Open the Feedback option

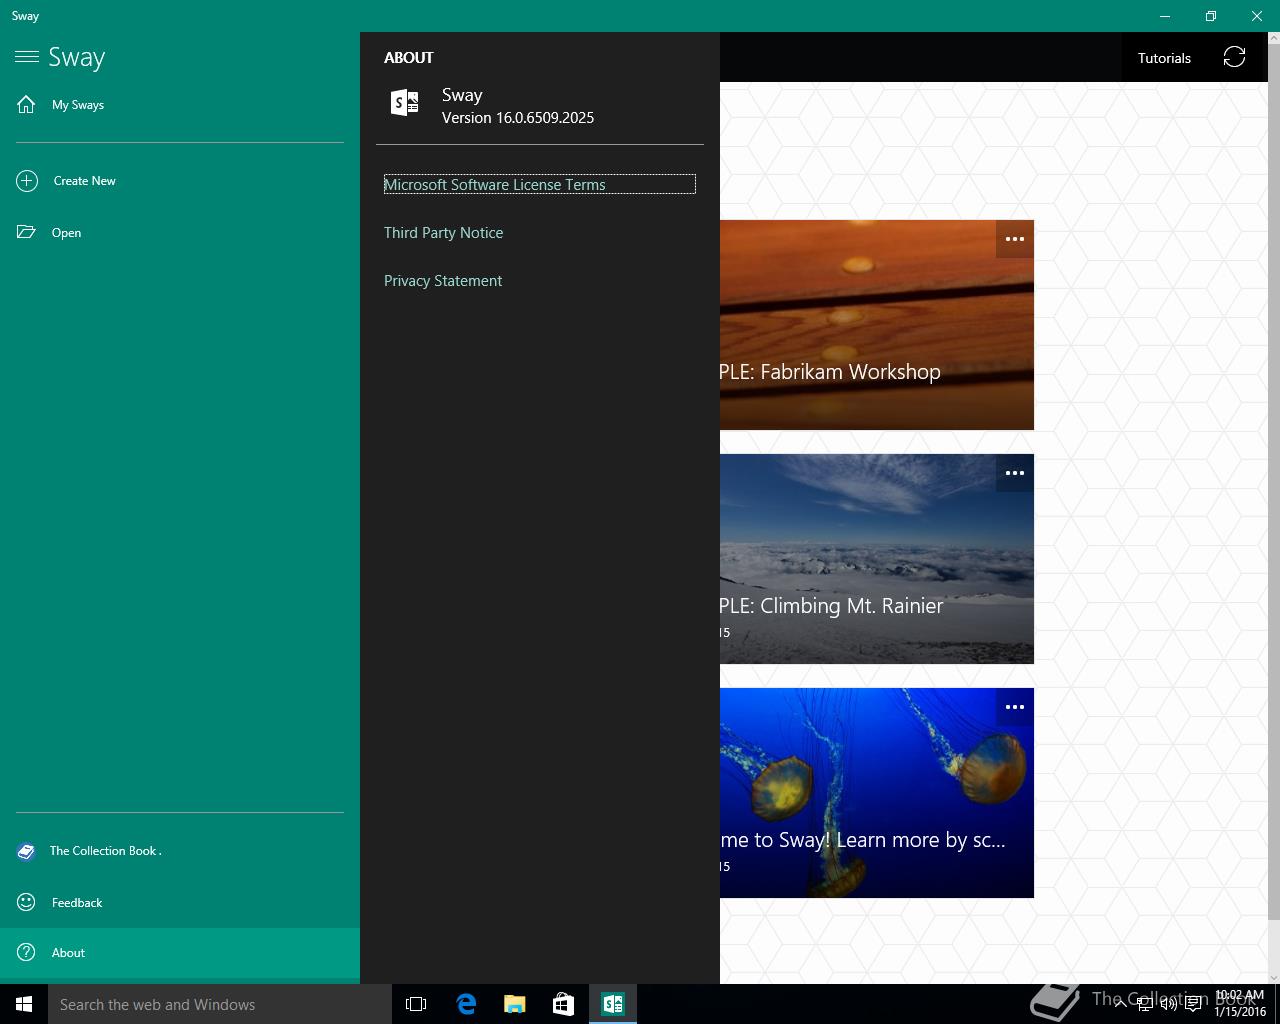pos(180,903)
